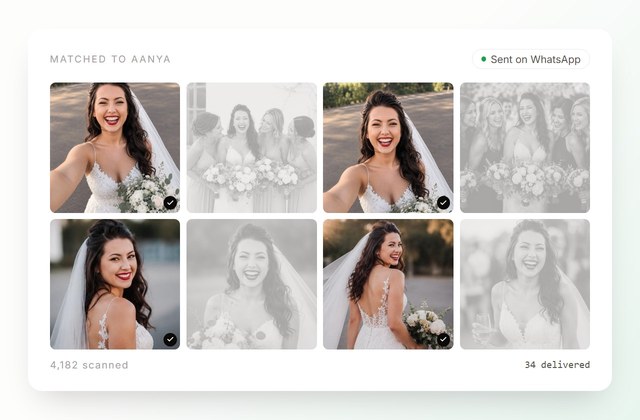Viewport: 640px width, 420px height.
Task: Open the photo showing the lace-back dress
Action: (x=388, y=284)
